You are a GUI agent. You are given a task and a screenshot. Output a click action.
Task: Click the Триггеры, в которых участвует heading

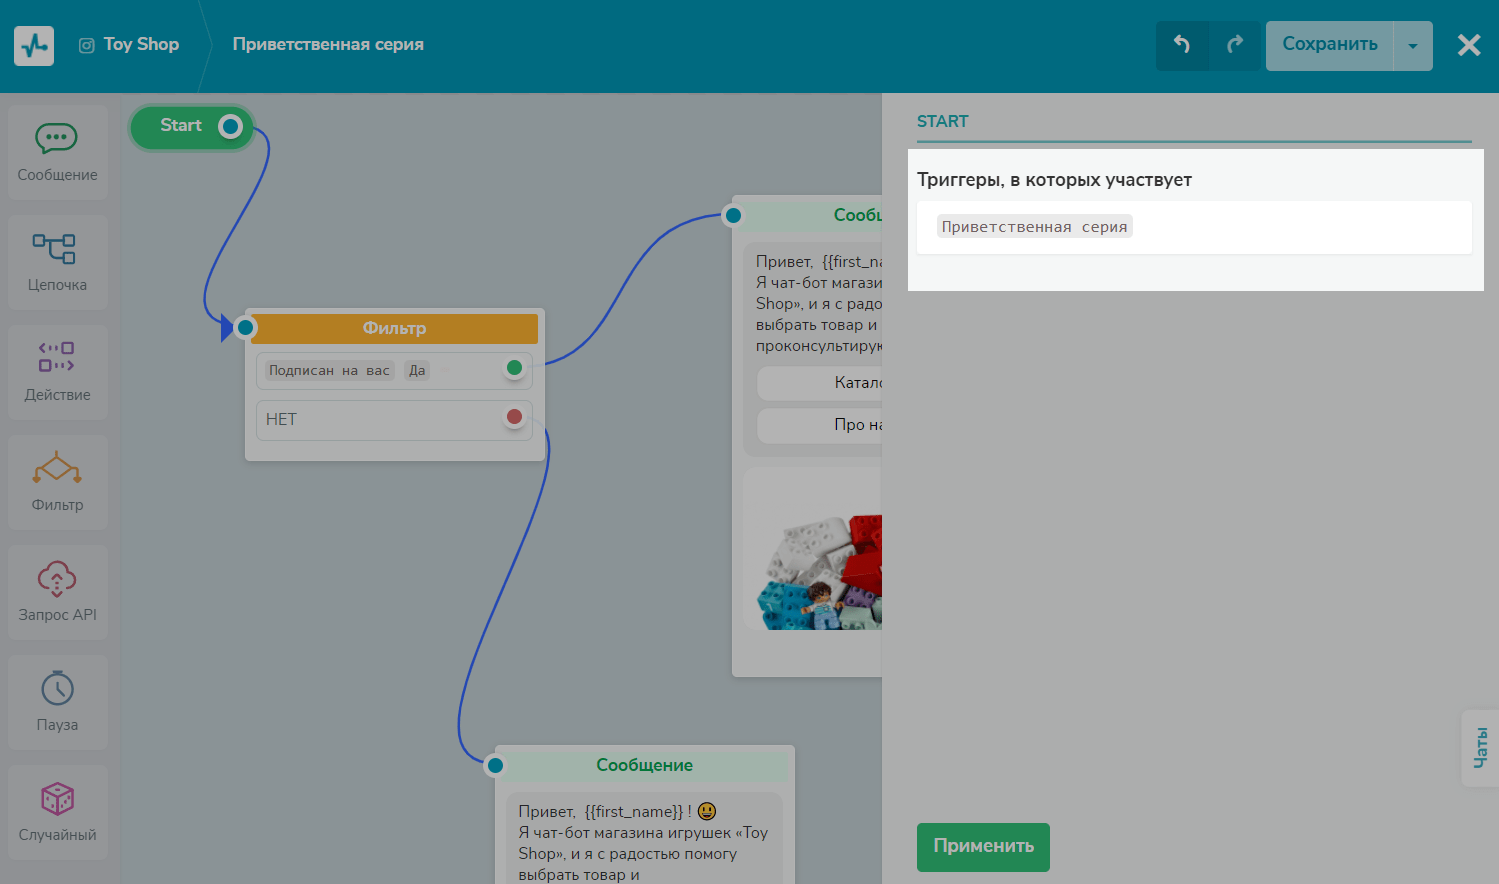1054,180
